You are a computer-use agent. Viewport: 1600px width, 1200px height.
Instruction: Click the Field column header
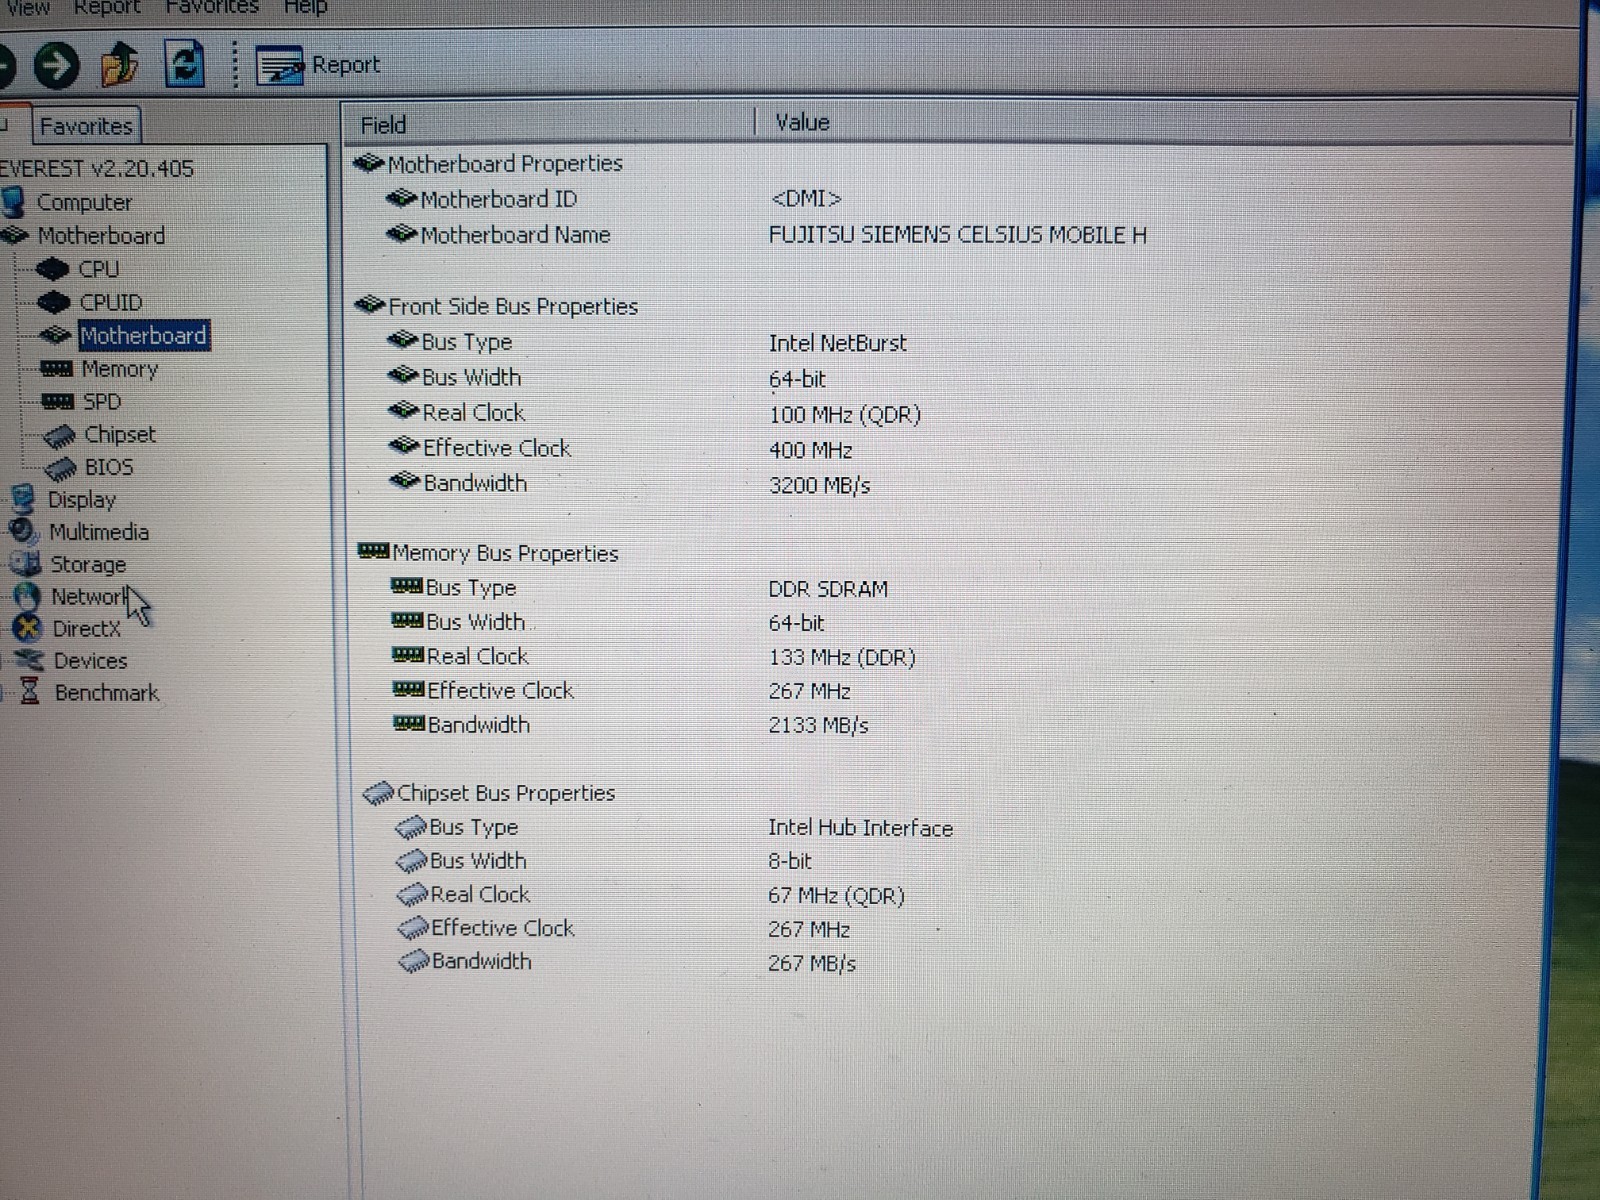[548, 124]
